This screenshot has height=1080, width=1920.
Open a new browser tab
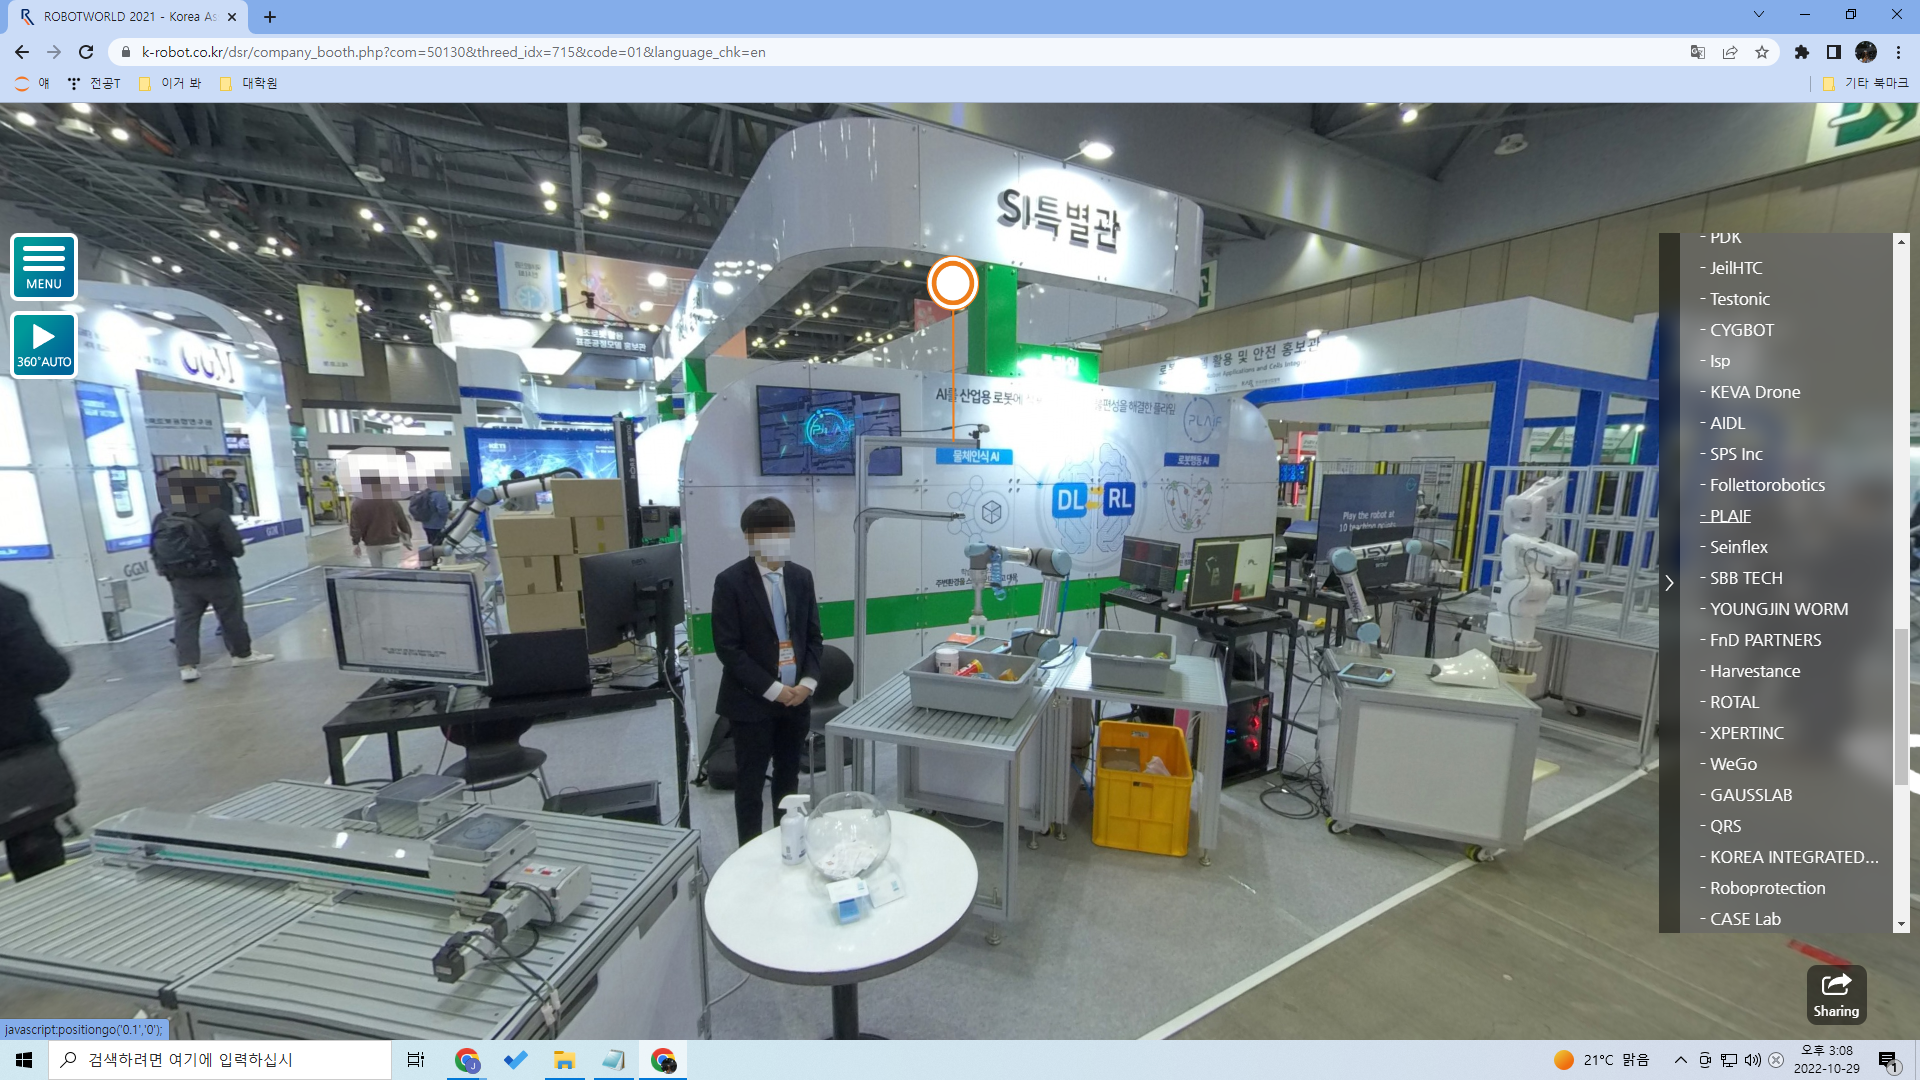click(270, 17)
